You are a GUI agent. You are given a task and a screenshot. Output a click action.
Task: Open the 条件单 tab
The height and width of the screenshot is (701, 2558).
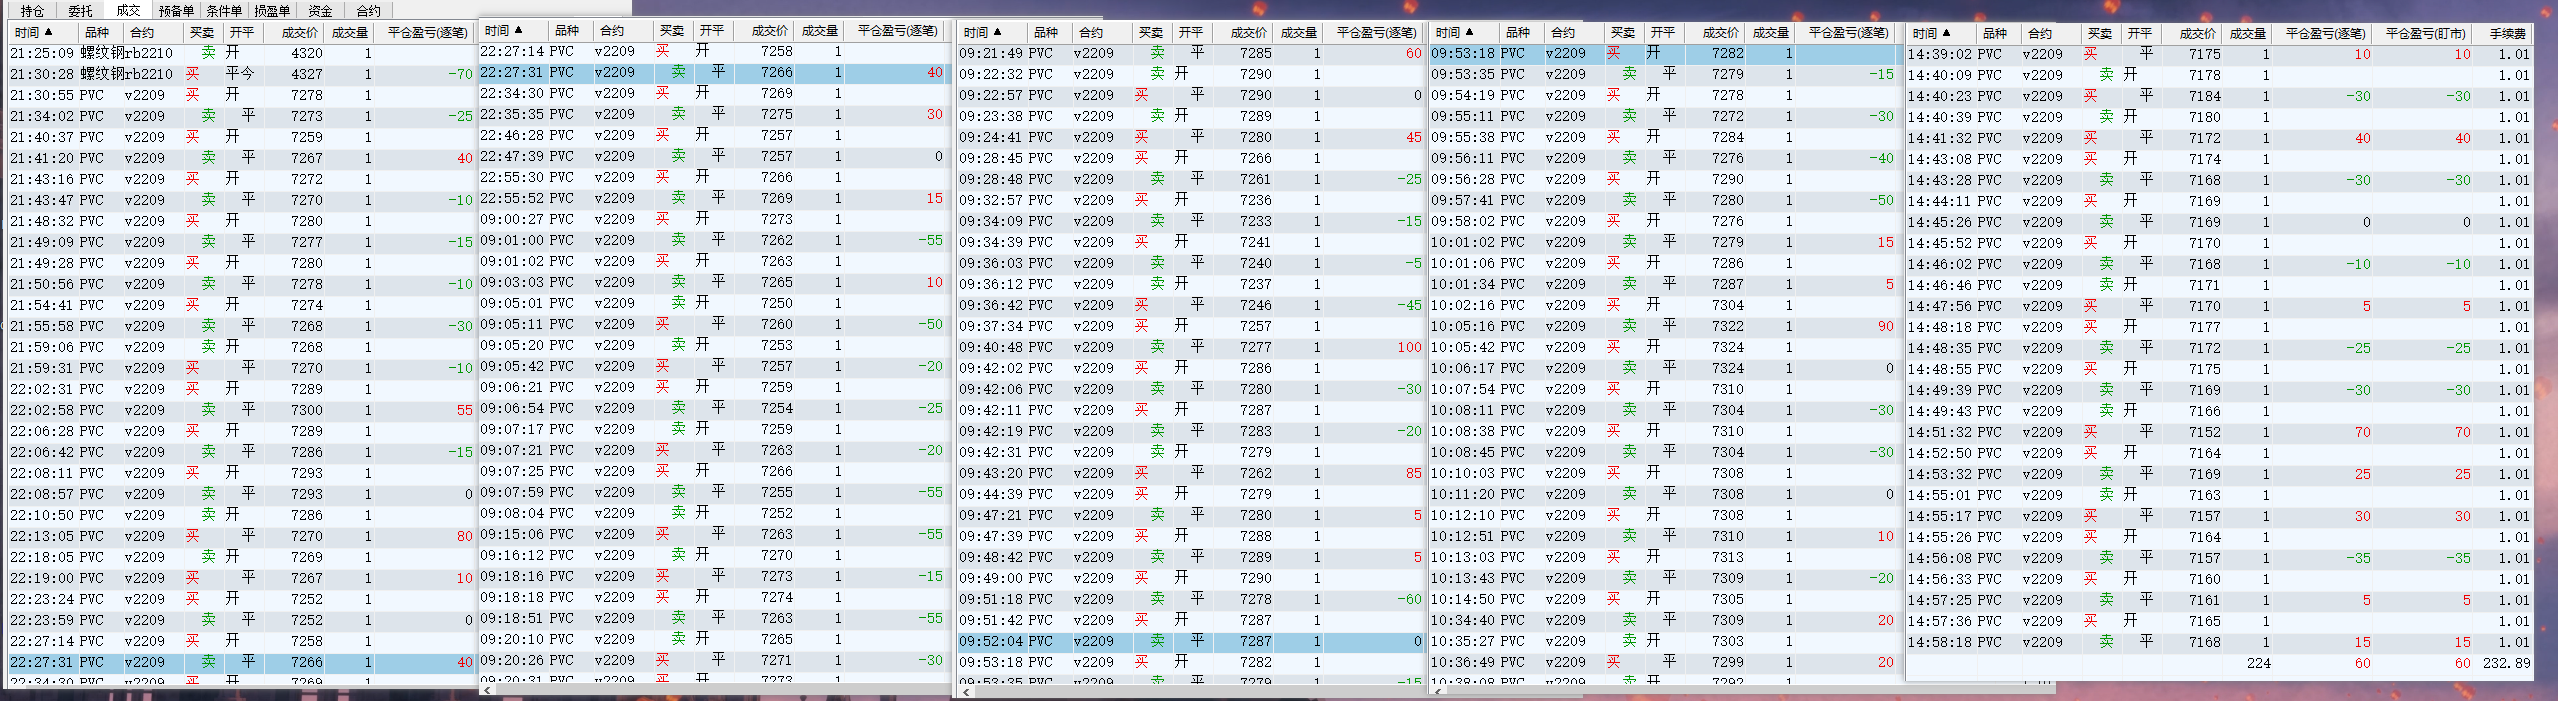click(224, 11)
